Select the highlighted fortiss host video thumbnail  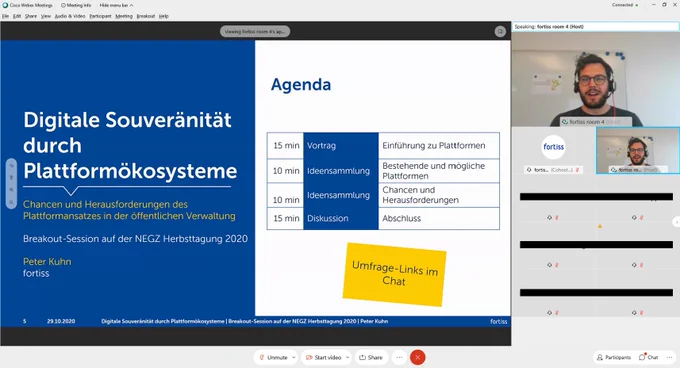click(638, 151)
